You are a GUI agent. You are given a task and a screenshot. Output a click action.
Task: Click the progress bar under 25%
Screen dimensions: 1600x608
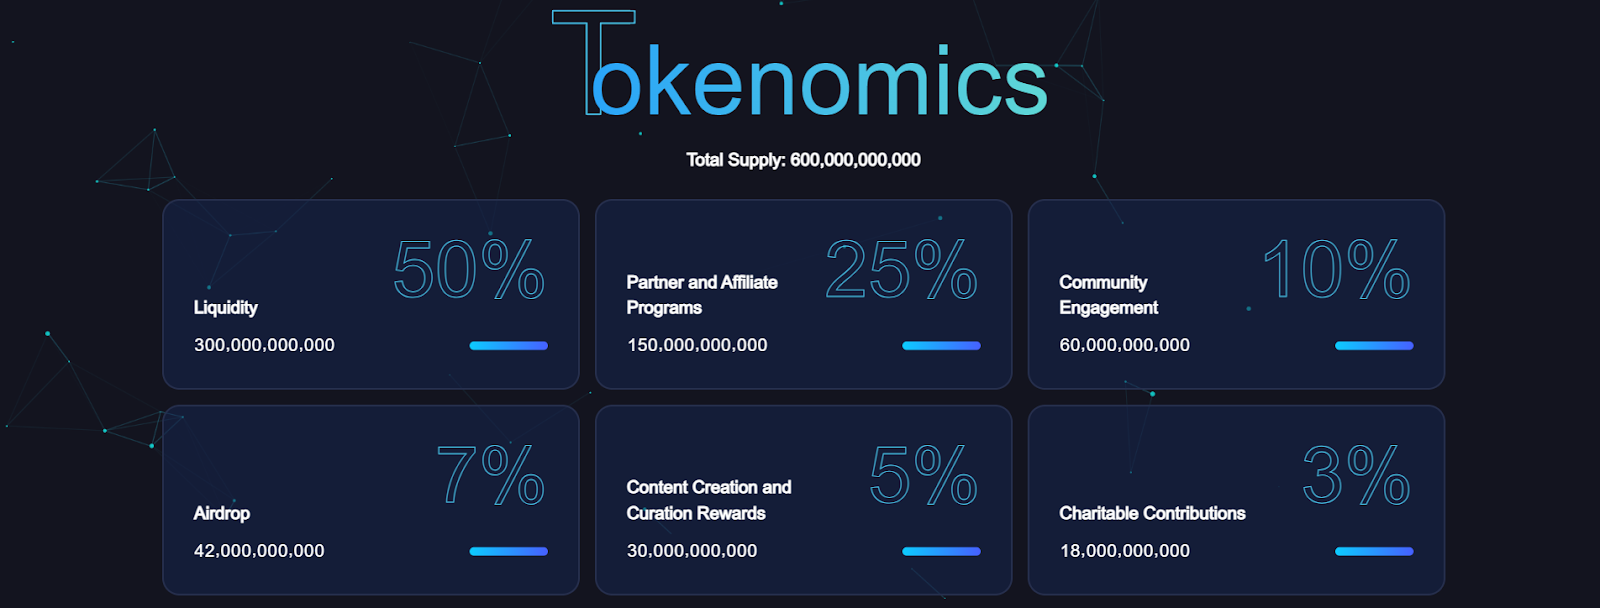941,346
